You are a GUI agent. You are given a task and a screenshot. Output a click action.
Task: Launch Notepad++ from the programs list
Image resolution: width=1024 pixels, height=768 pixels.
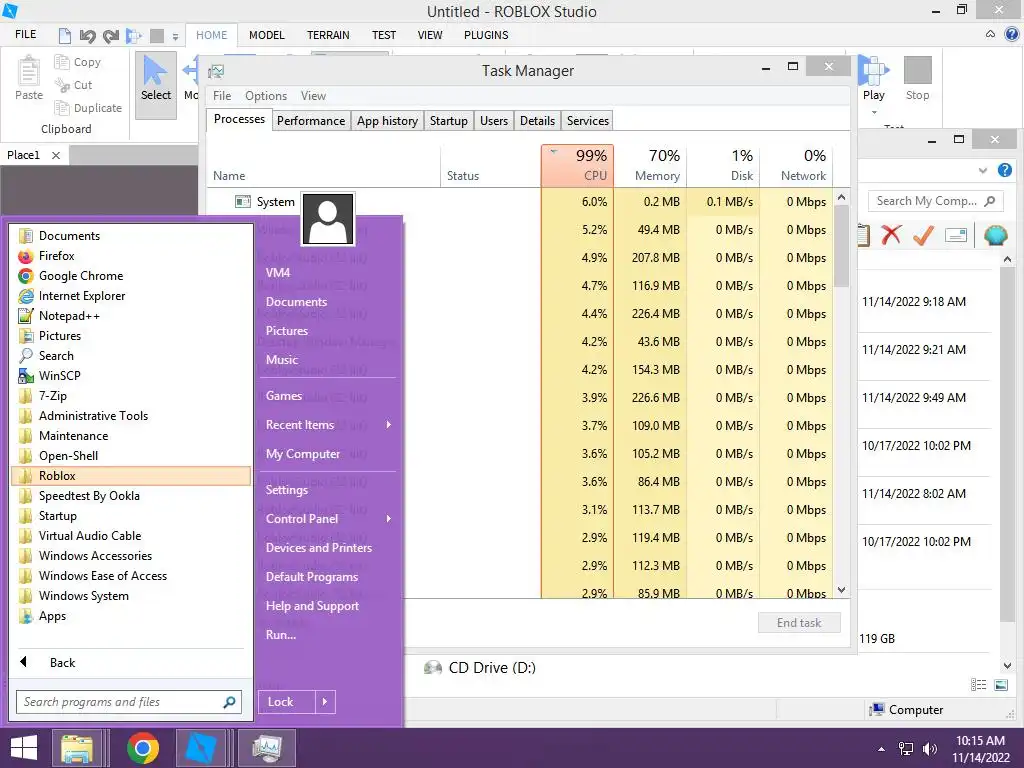131,316
